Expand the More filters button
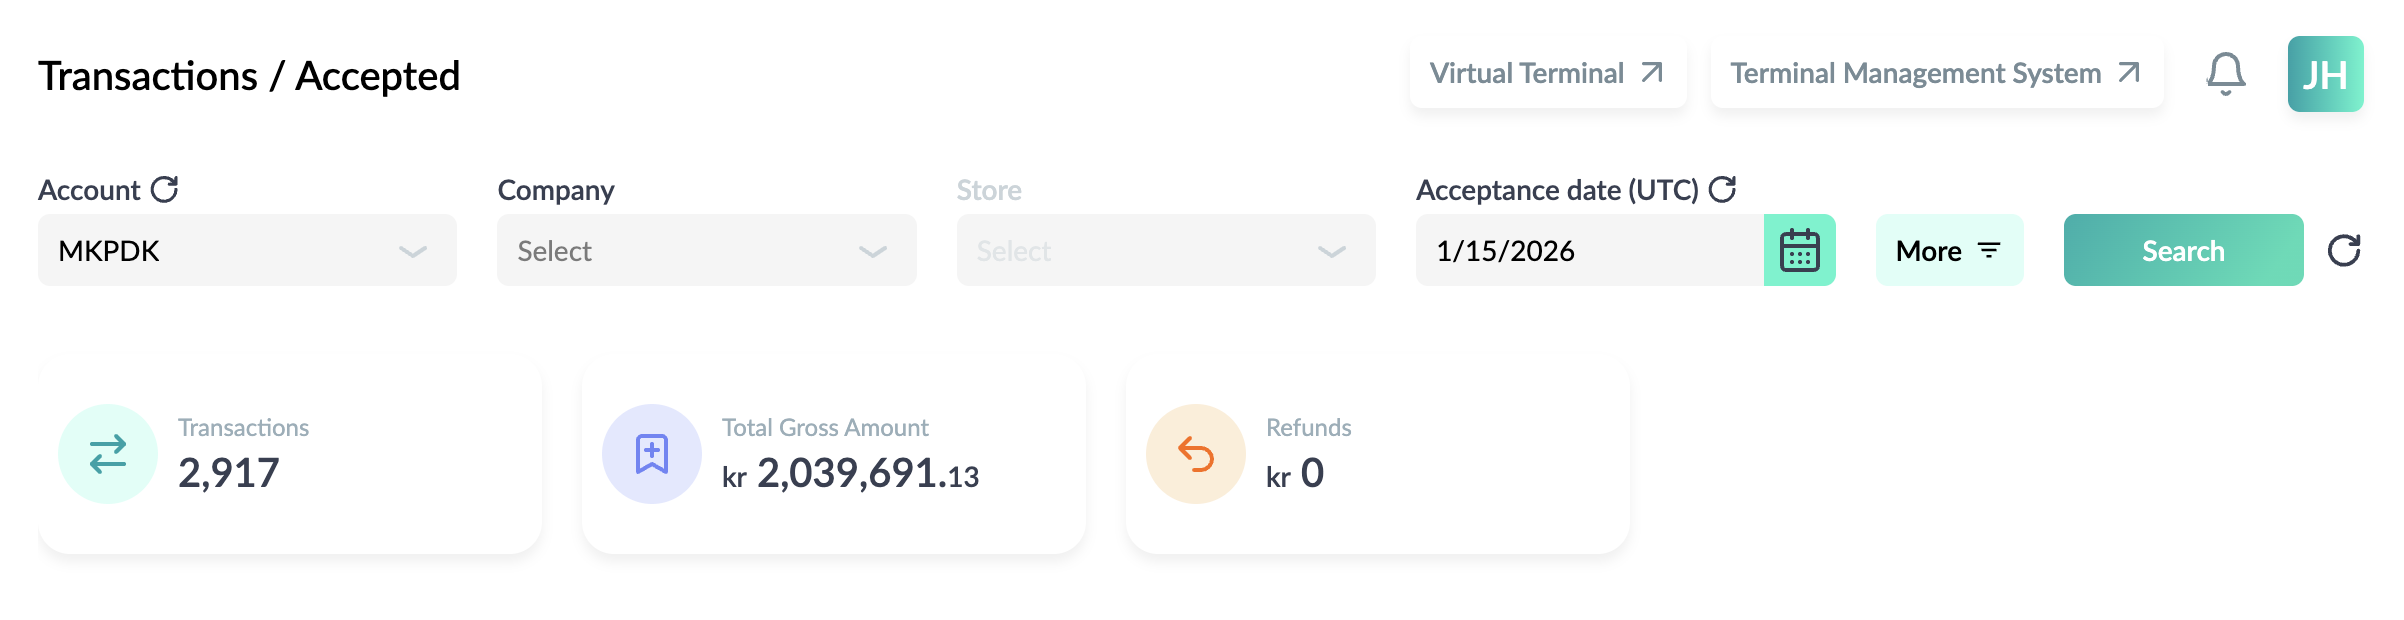Image resolution: width=2404 pixels, height=620 pixels. click(1949, 250)
